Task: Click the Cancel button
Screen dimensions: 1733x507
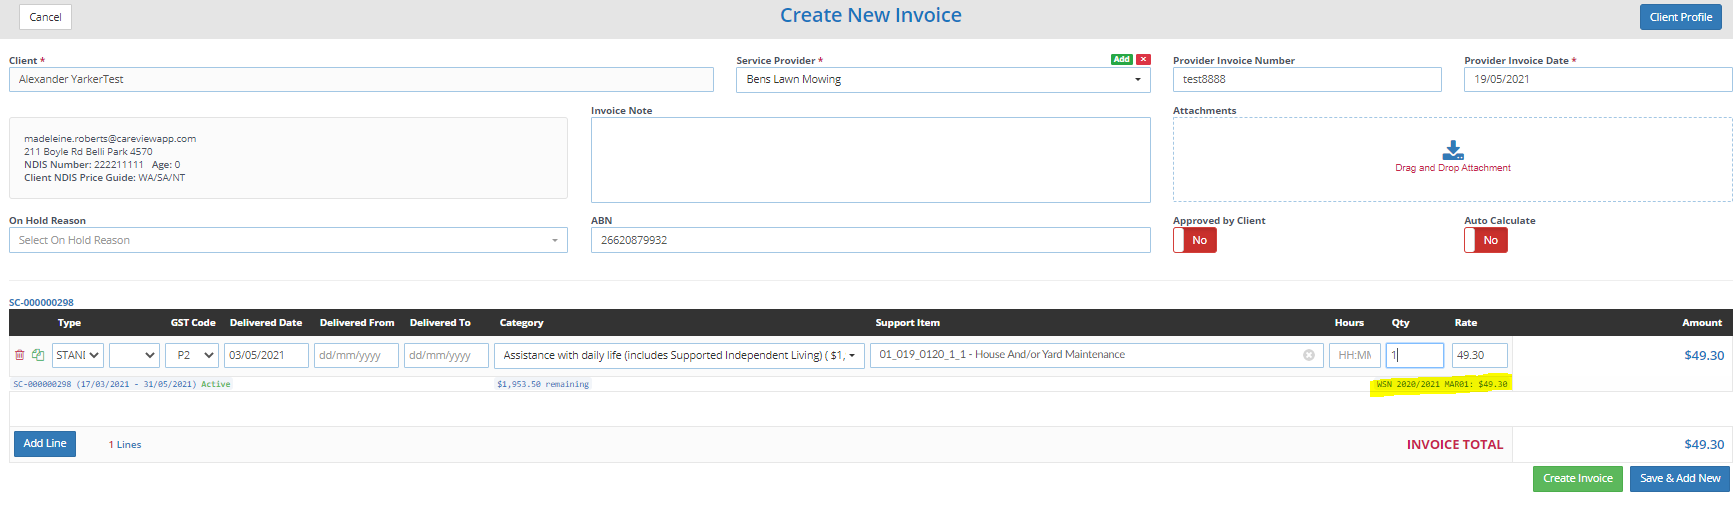Action: click(x=45, y=17)
